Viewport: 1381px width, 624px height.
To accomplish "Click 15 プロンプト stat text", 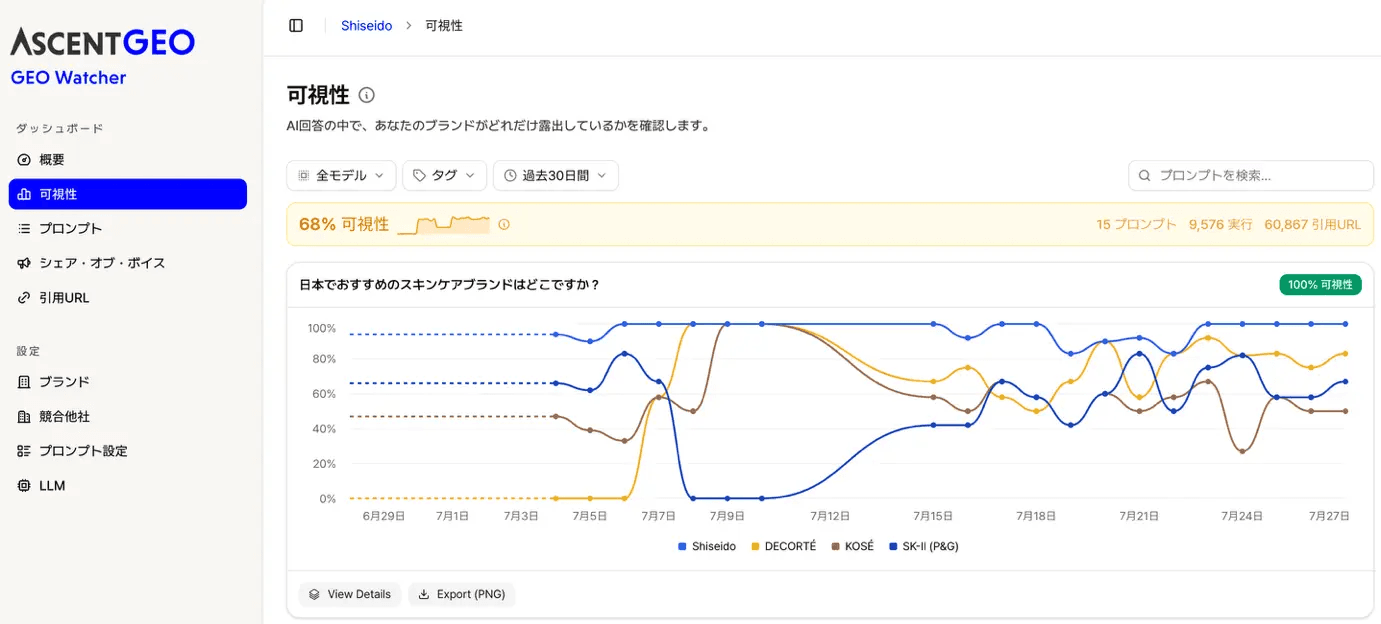I will 1136,225.
